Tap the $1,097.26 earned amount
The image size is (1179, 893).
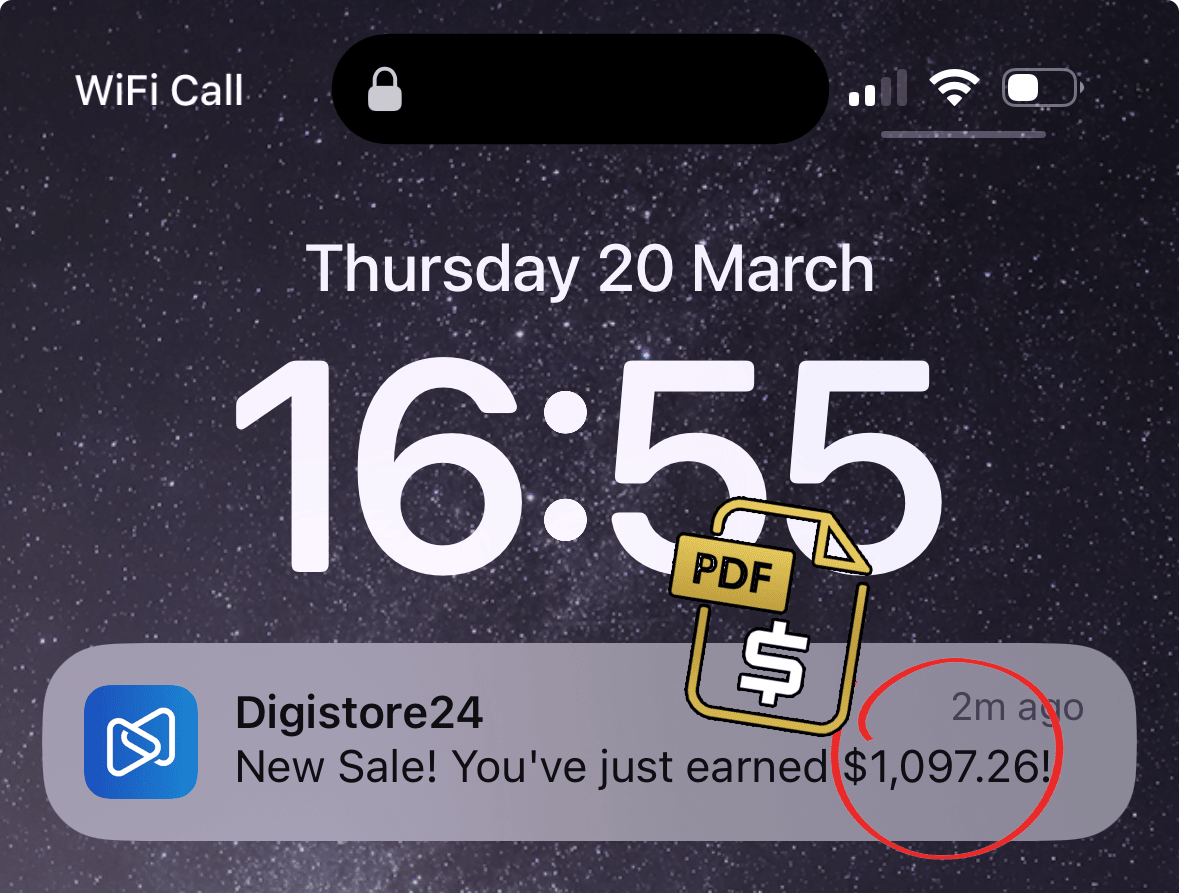[x=946, y=767]
